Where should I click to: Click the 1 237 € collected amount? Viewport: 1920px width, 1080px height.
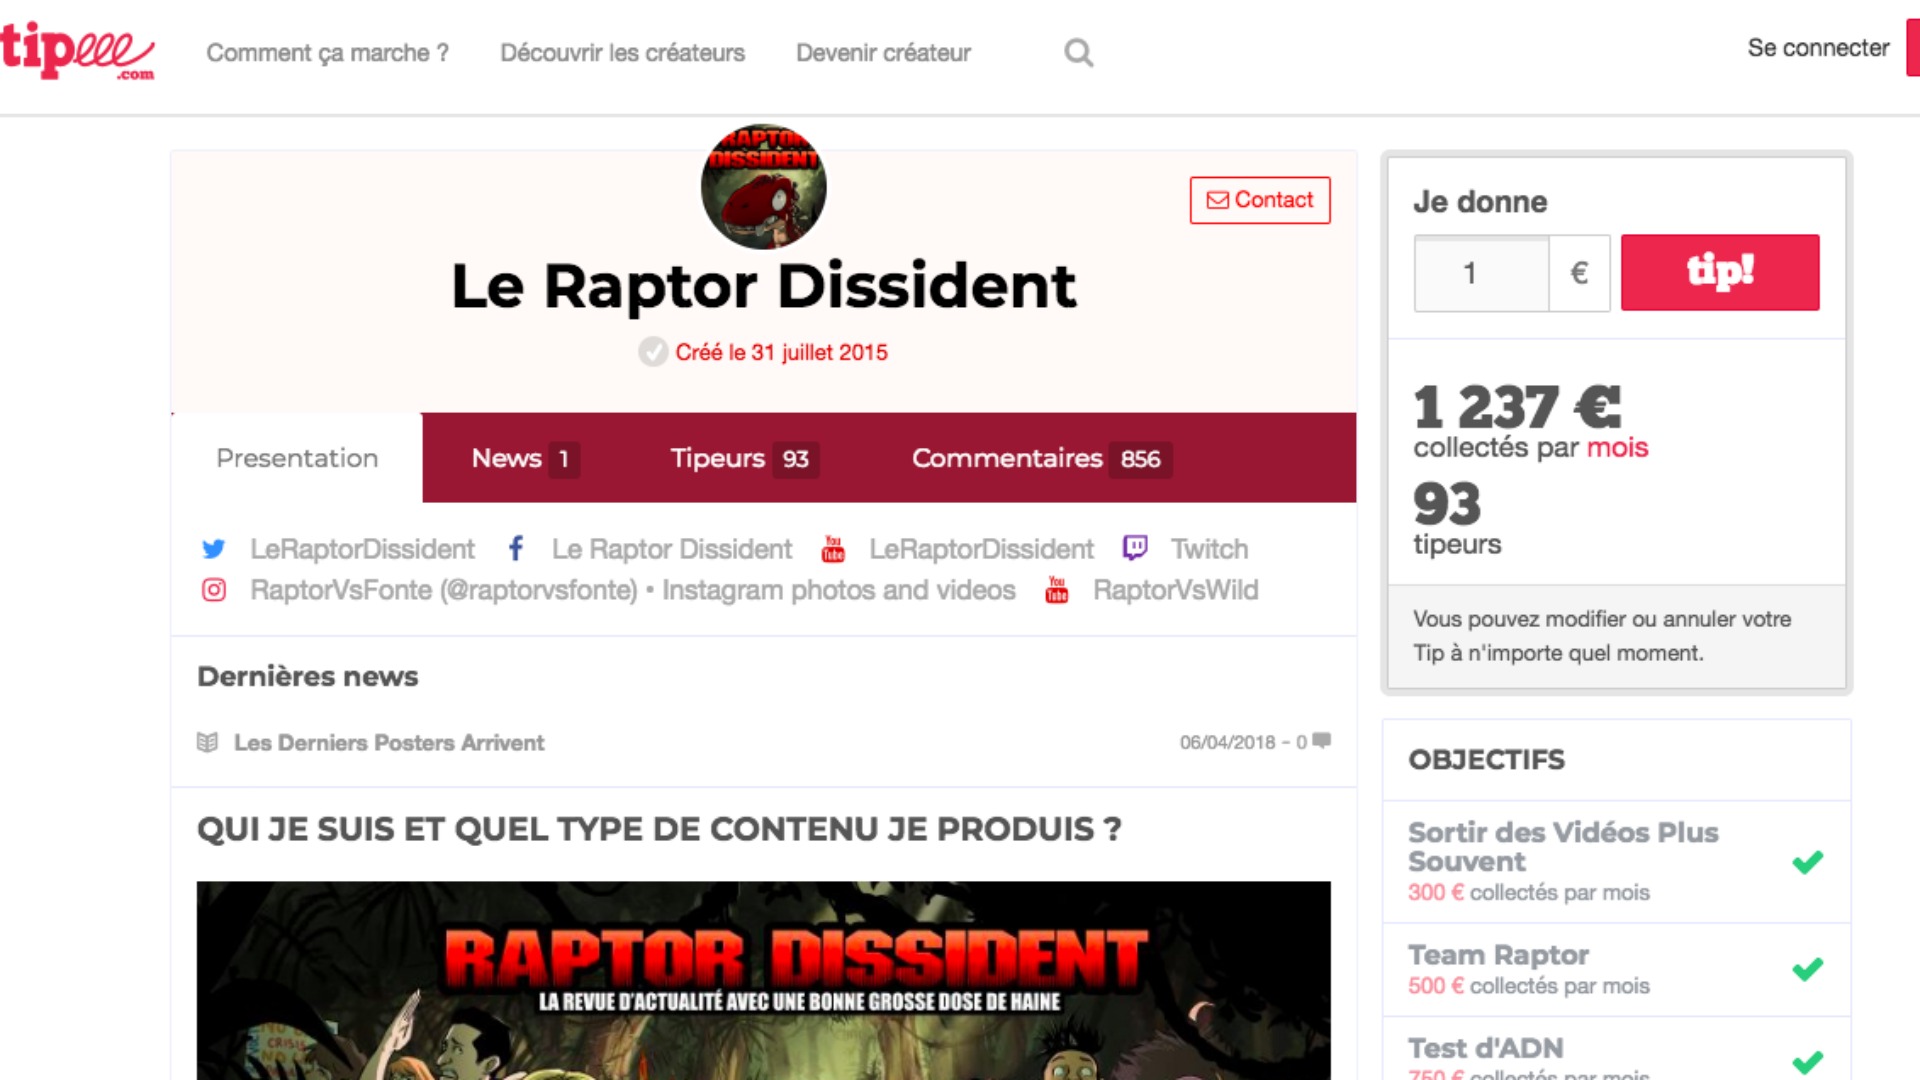[1517, 407]
